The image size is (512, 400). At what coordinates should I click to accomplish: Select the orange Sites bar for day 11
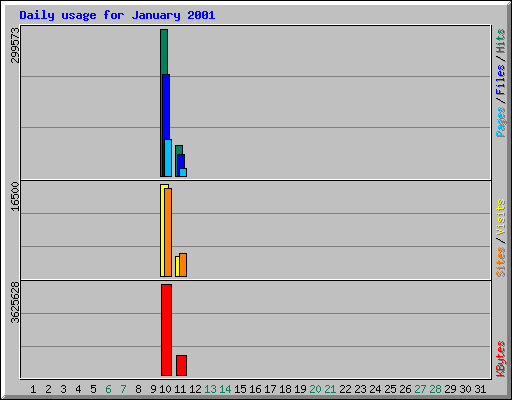(x=183, y=265)
